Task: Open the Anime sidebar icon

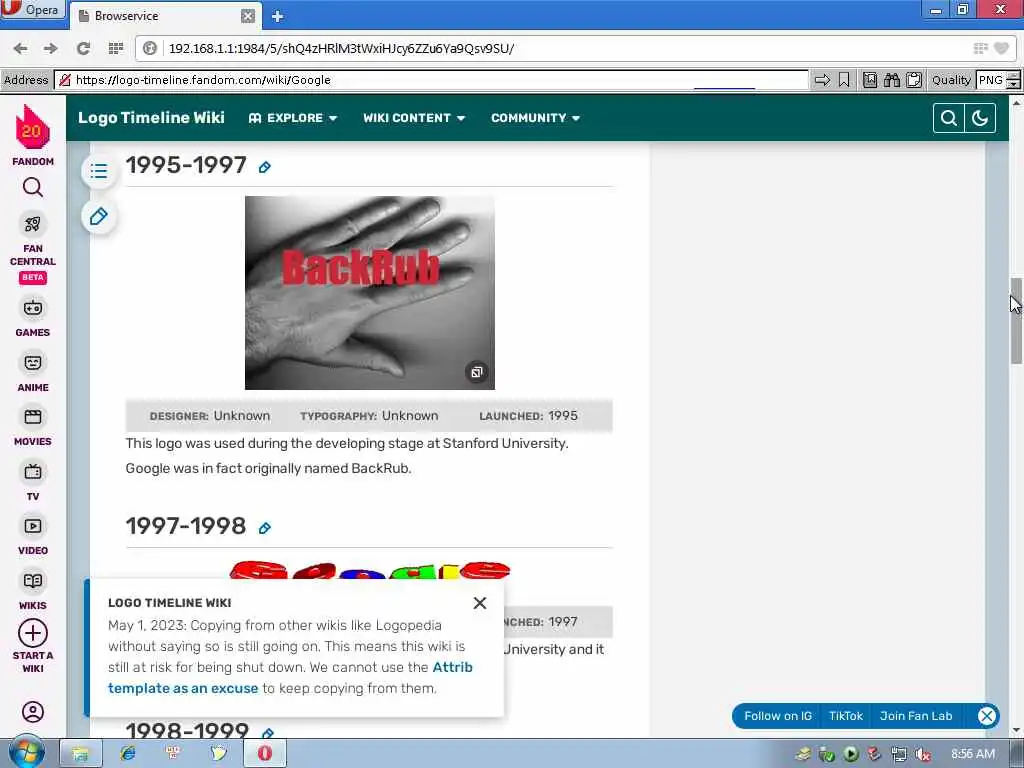Action: pos(33,363)
